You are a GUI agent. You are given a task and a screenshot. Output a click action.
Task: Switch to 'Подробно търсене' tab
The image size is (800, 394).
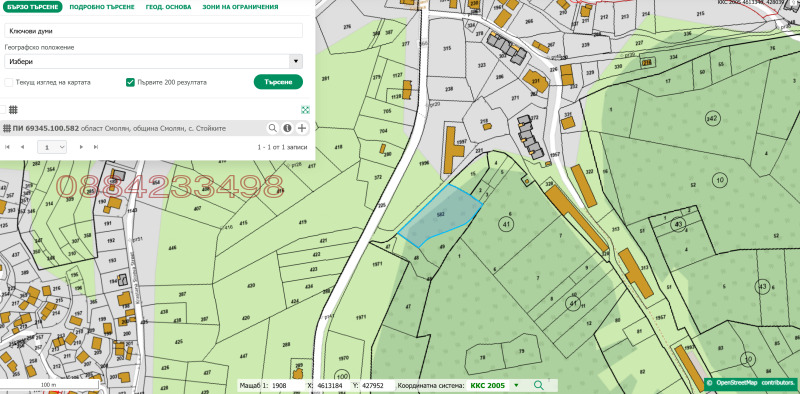[102, 7]
